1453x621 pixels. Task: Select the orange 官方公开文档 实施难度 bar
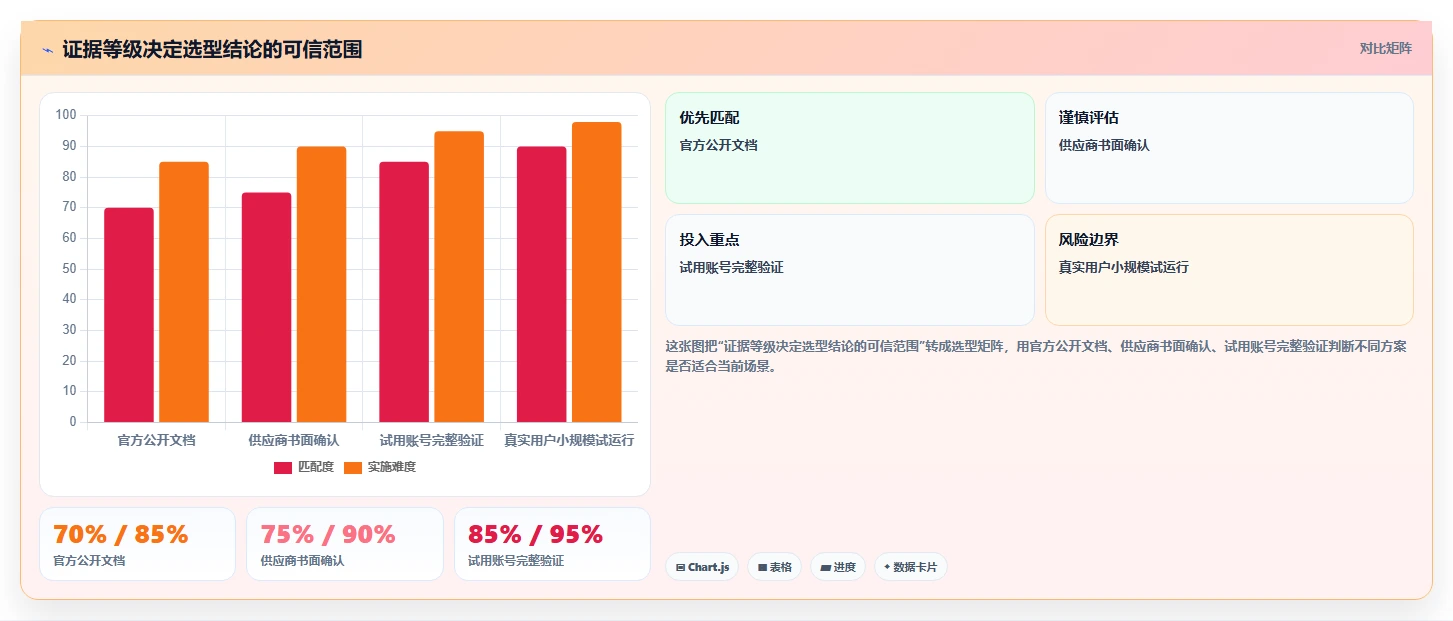click(184, 292)
